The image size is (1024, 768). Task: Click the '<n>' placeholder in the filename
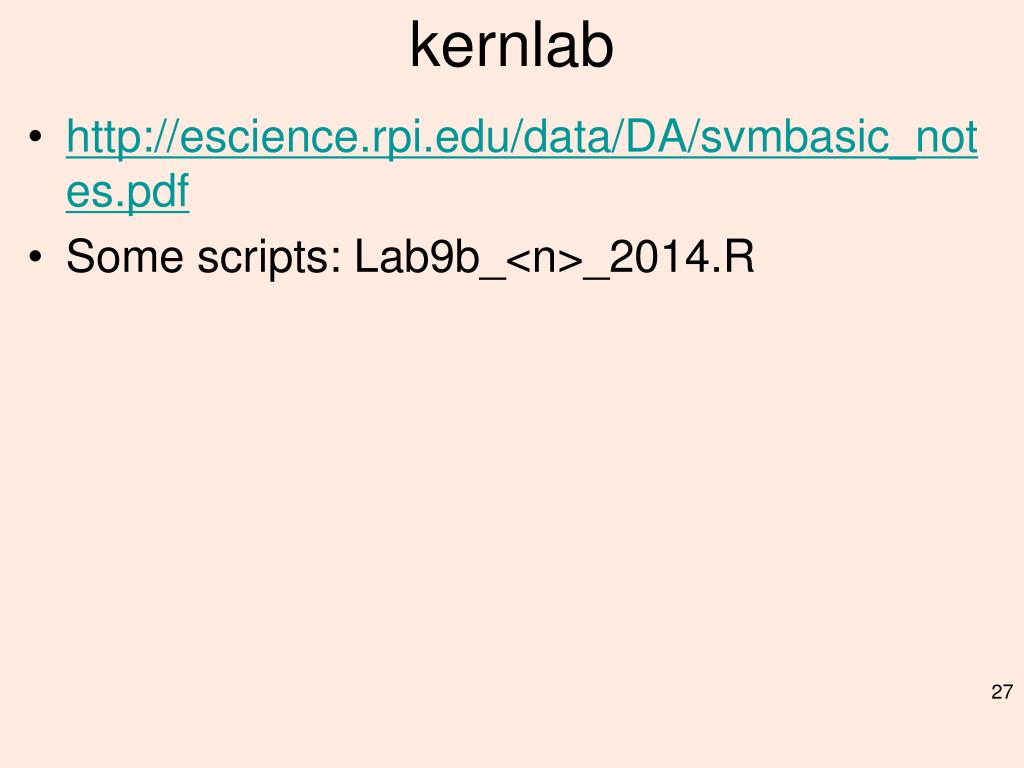(x=544, y=259)
